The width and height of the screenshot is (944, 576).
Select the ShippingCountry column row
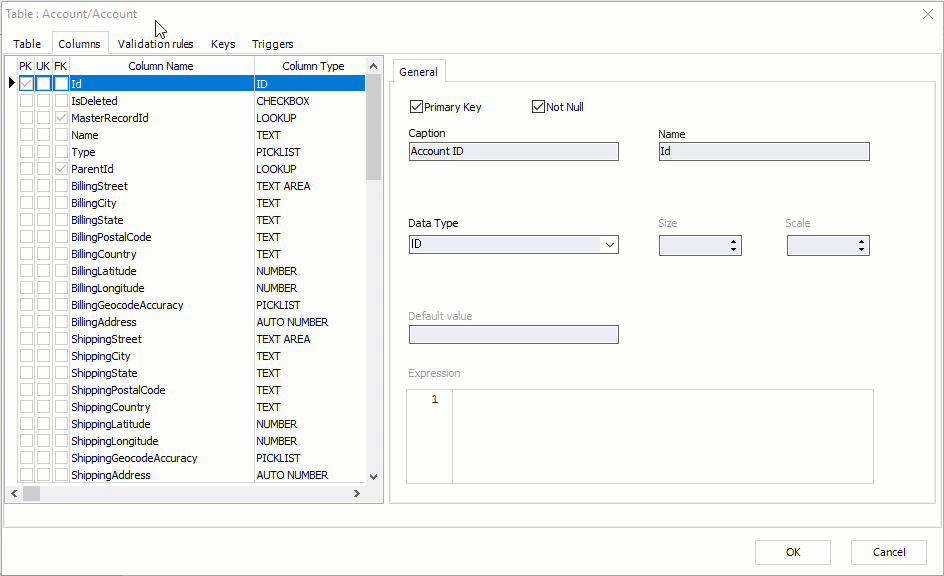click(x=191, y=407)
